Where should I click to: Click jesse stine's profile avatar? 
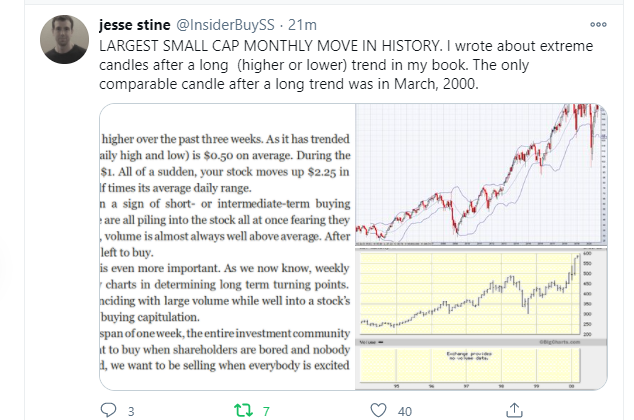coord(63,39)
